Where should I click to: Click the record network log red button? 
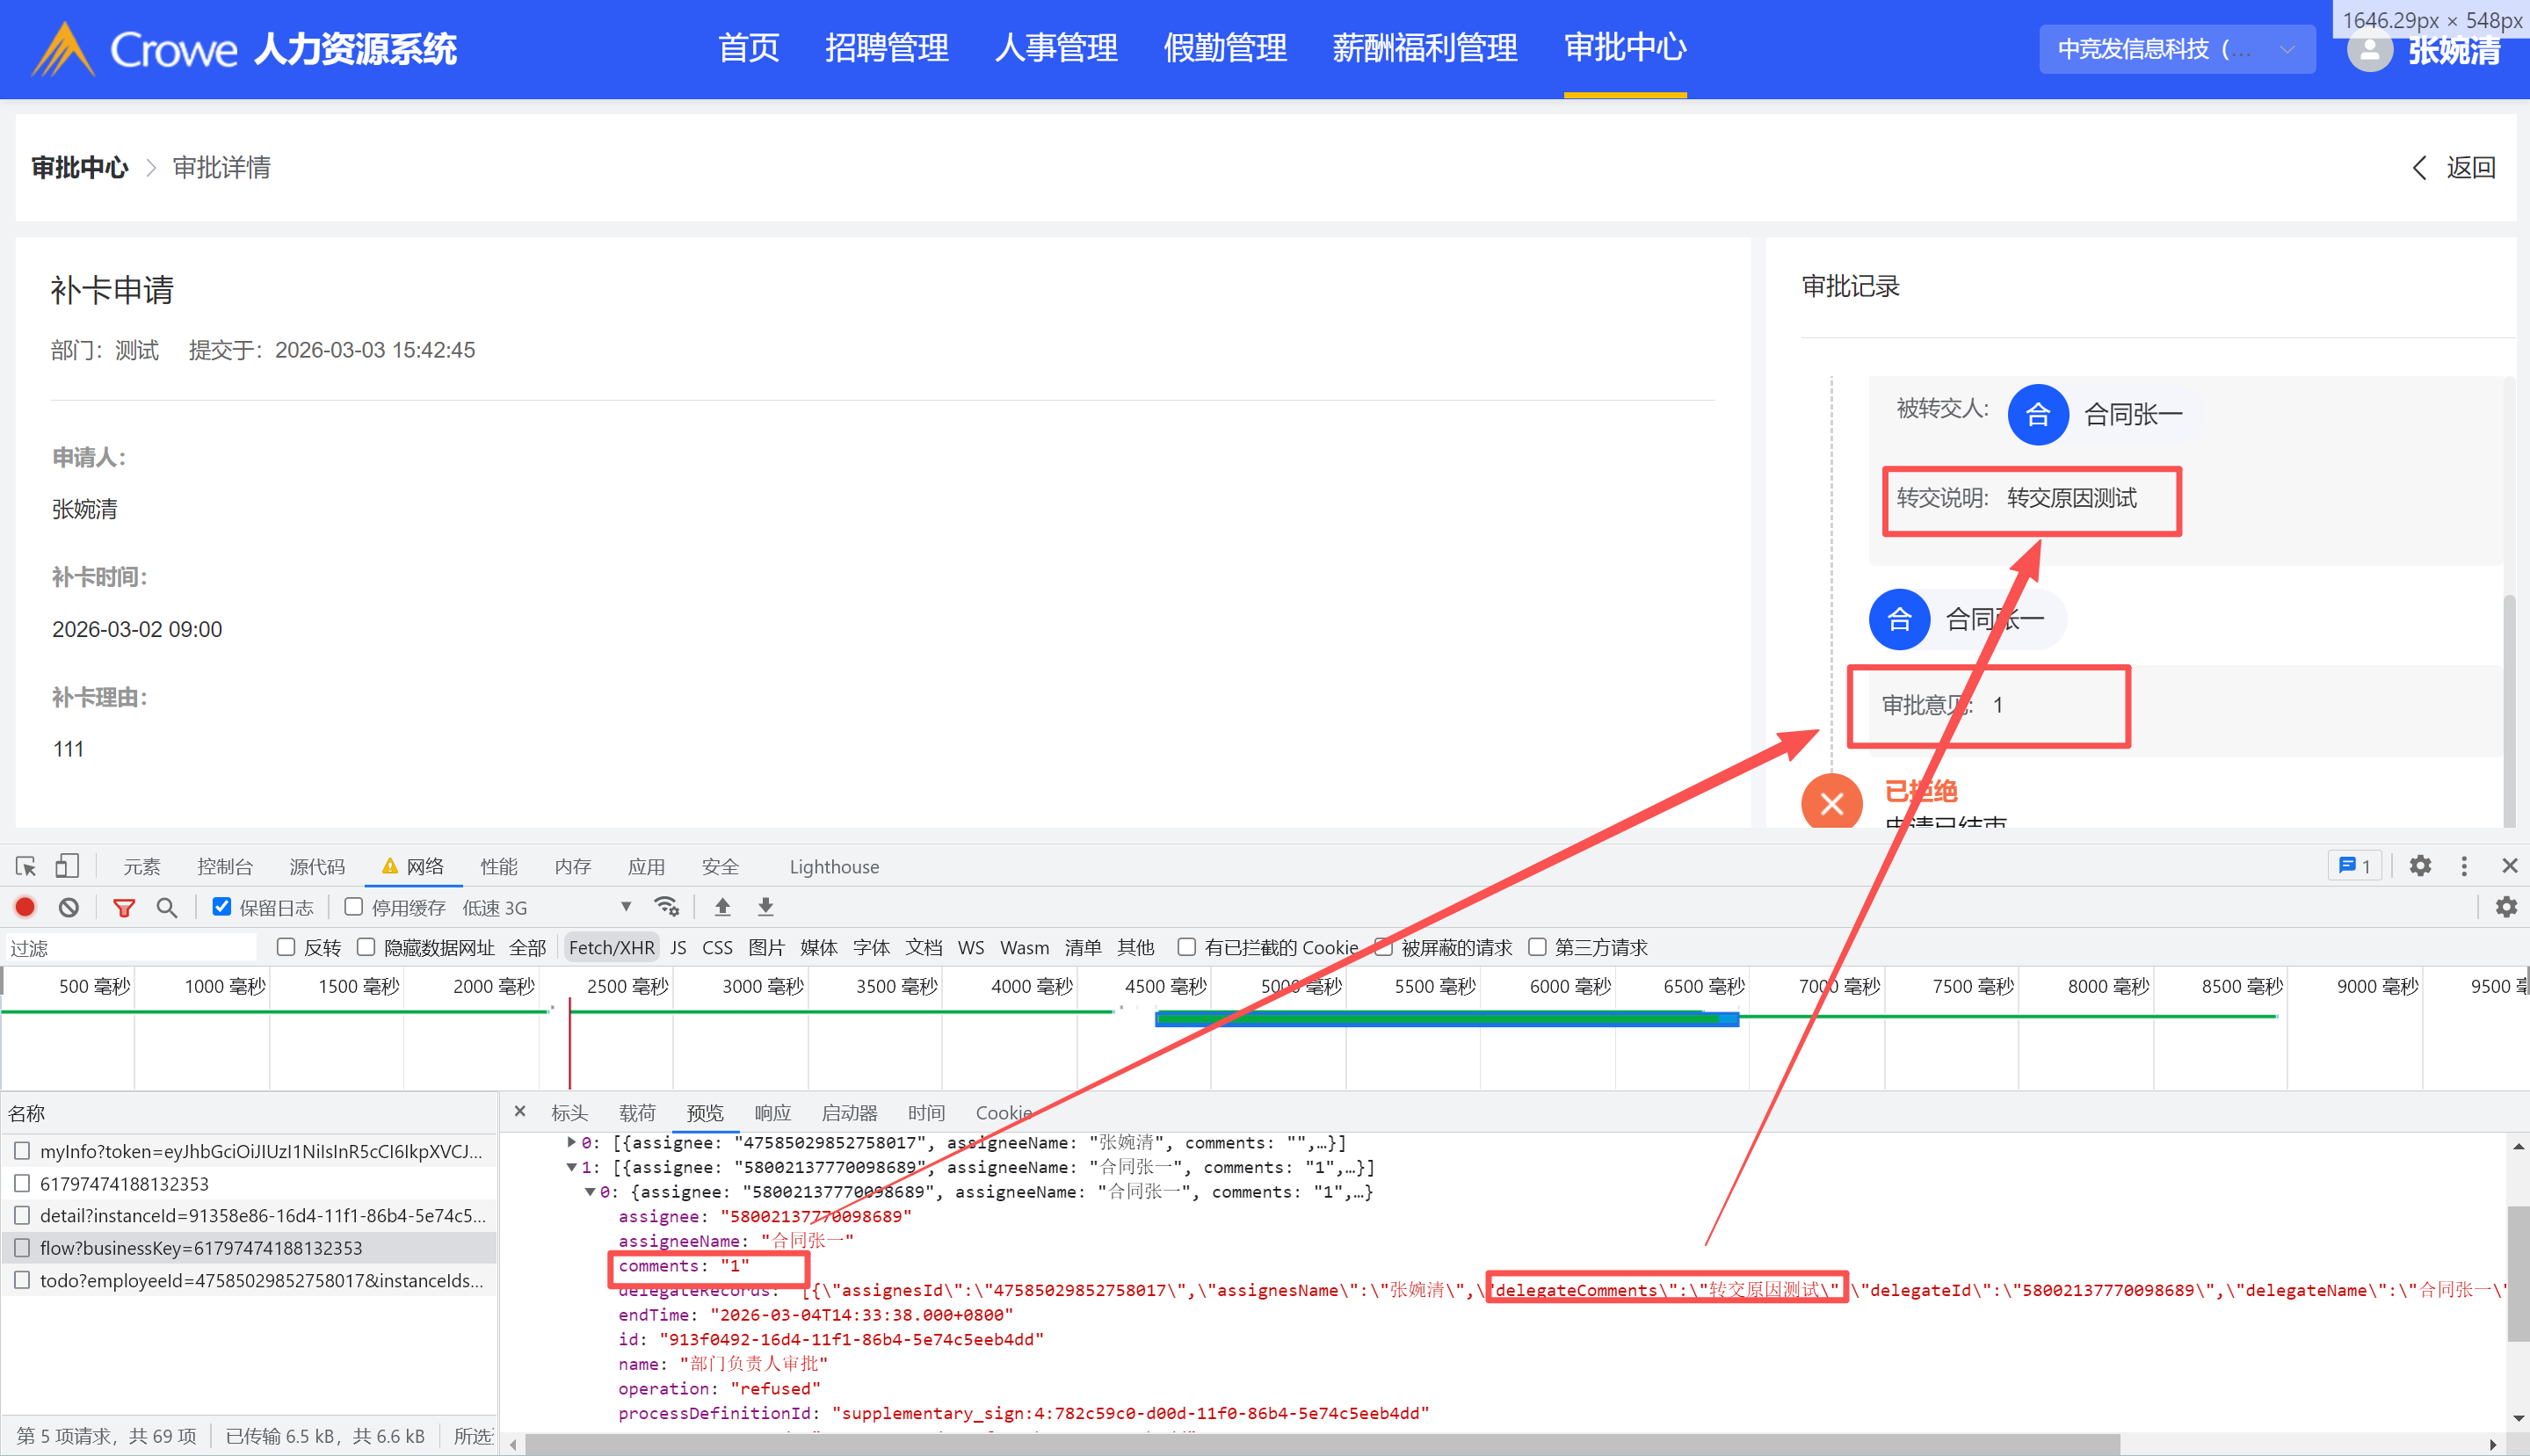[x=25, y=907]
